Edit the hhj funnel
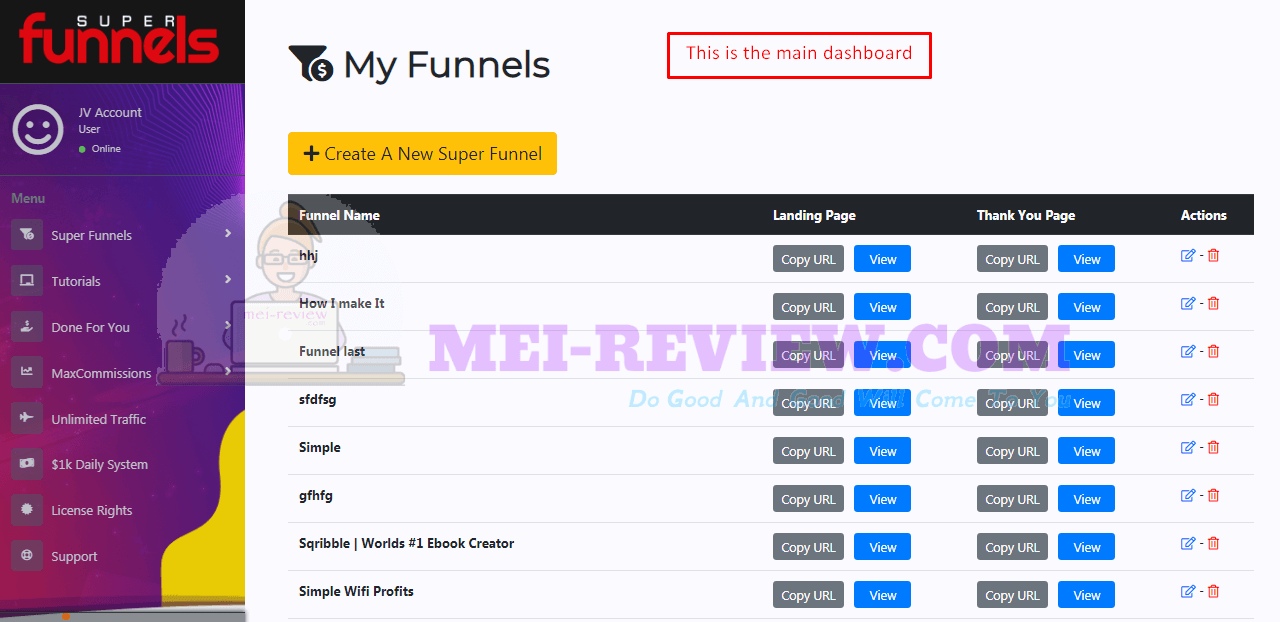Image resolution: width=1280 pixels, height=622 pixels. click(x=1188, y=256)
